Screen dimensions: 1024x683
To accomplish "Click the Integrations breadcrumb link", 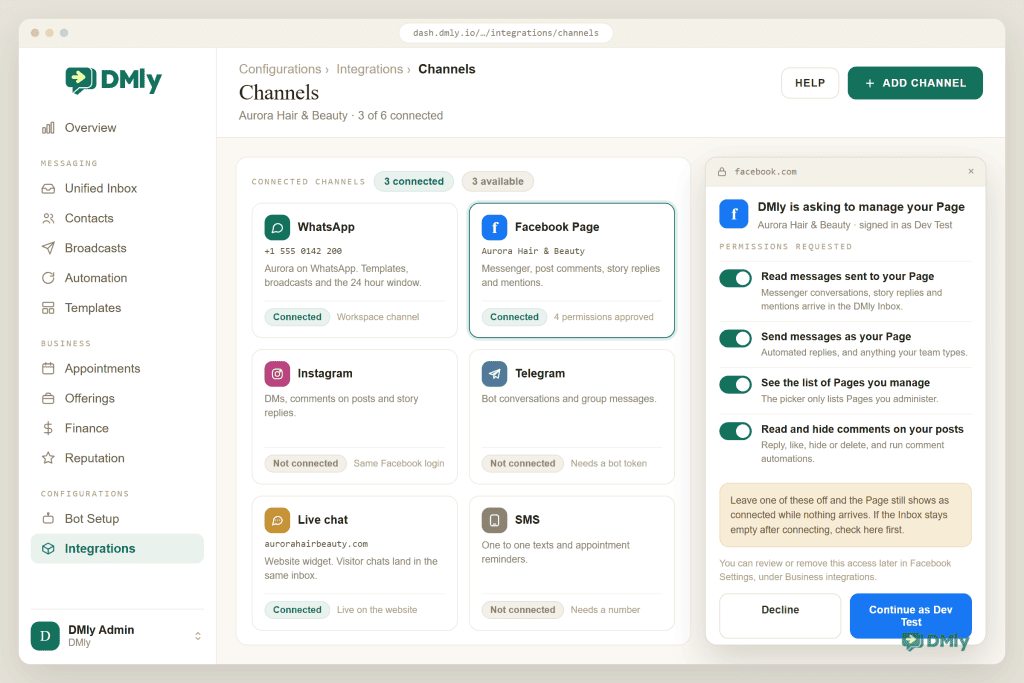I will tap(370, 69).
